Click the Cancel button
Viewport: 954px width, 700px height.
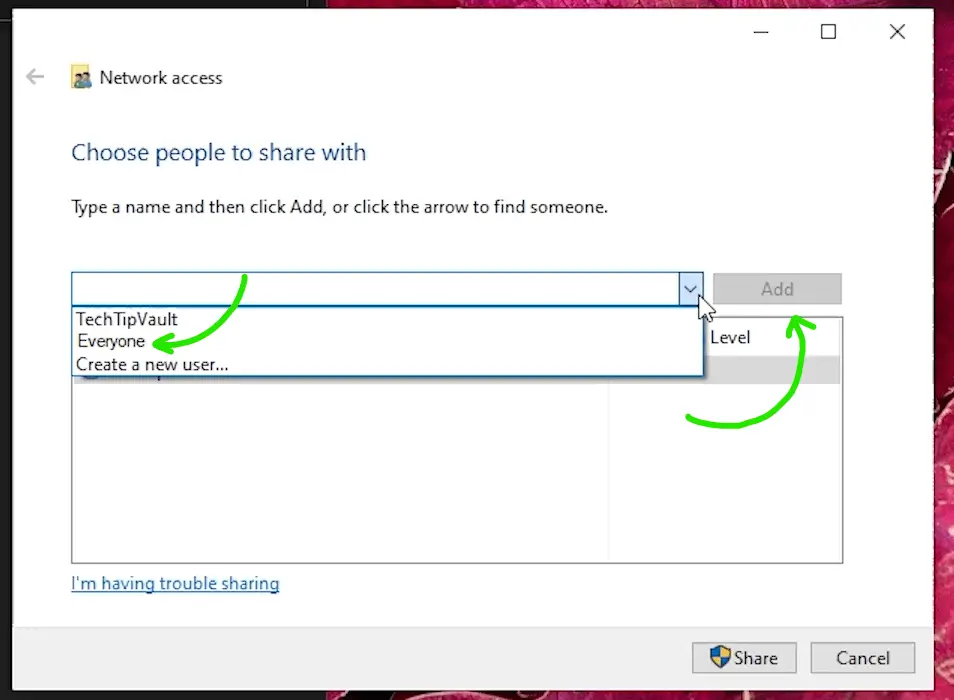863,657
